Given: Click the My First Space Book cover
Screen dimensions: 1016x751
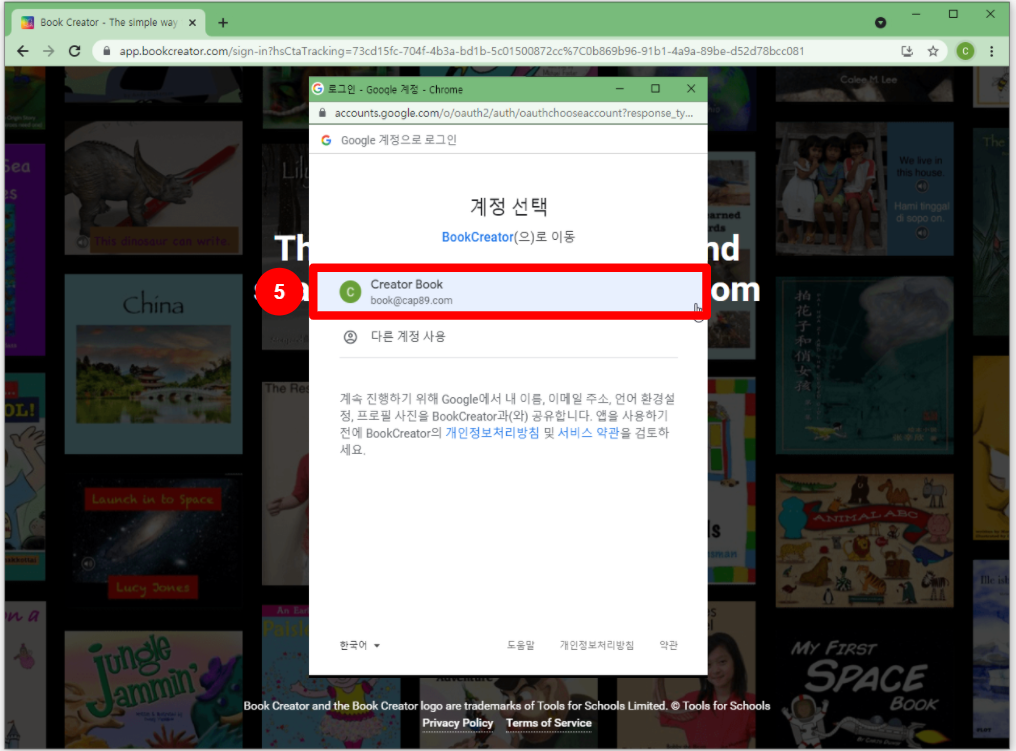Looking at the screenshot, I should pos(864,689).
